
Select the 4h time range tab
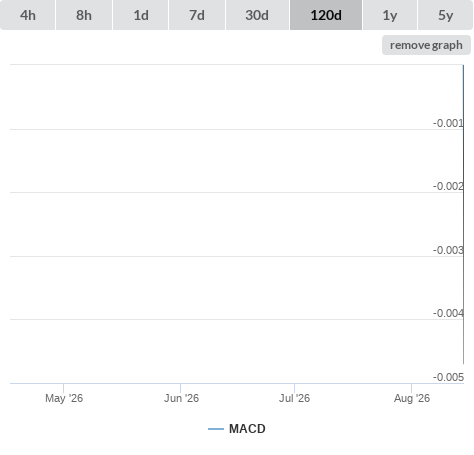coord(28,15)
